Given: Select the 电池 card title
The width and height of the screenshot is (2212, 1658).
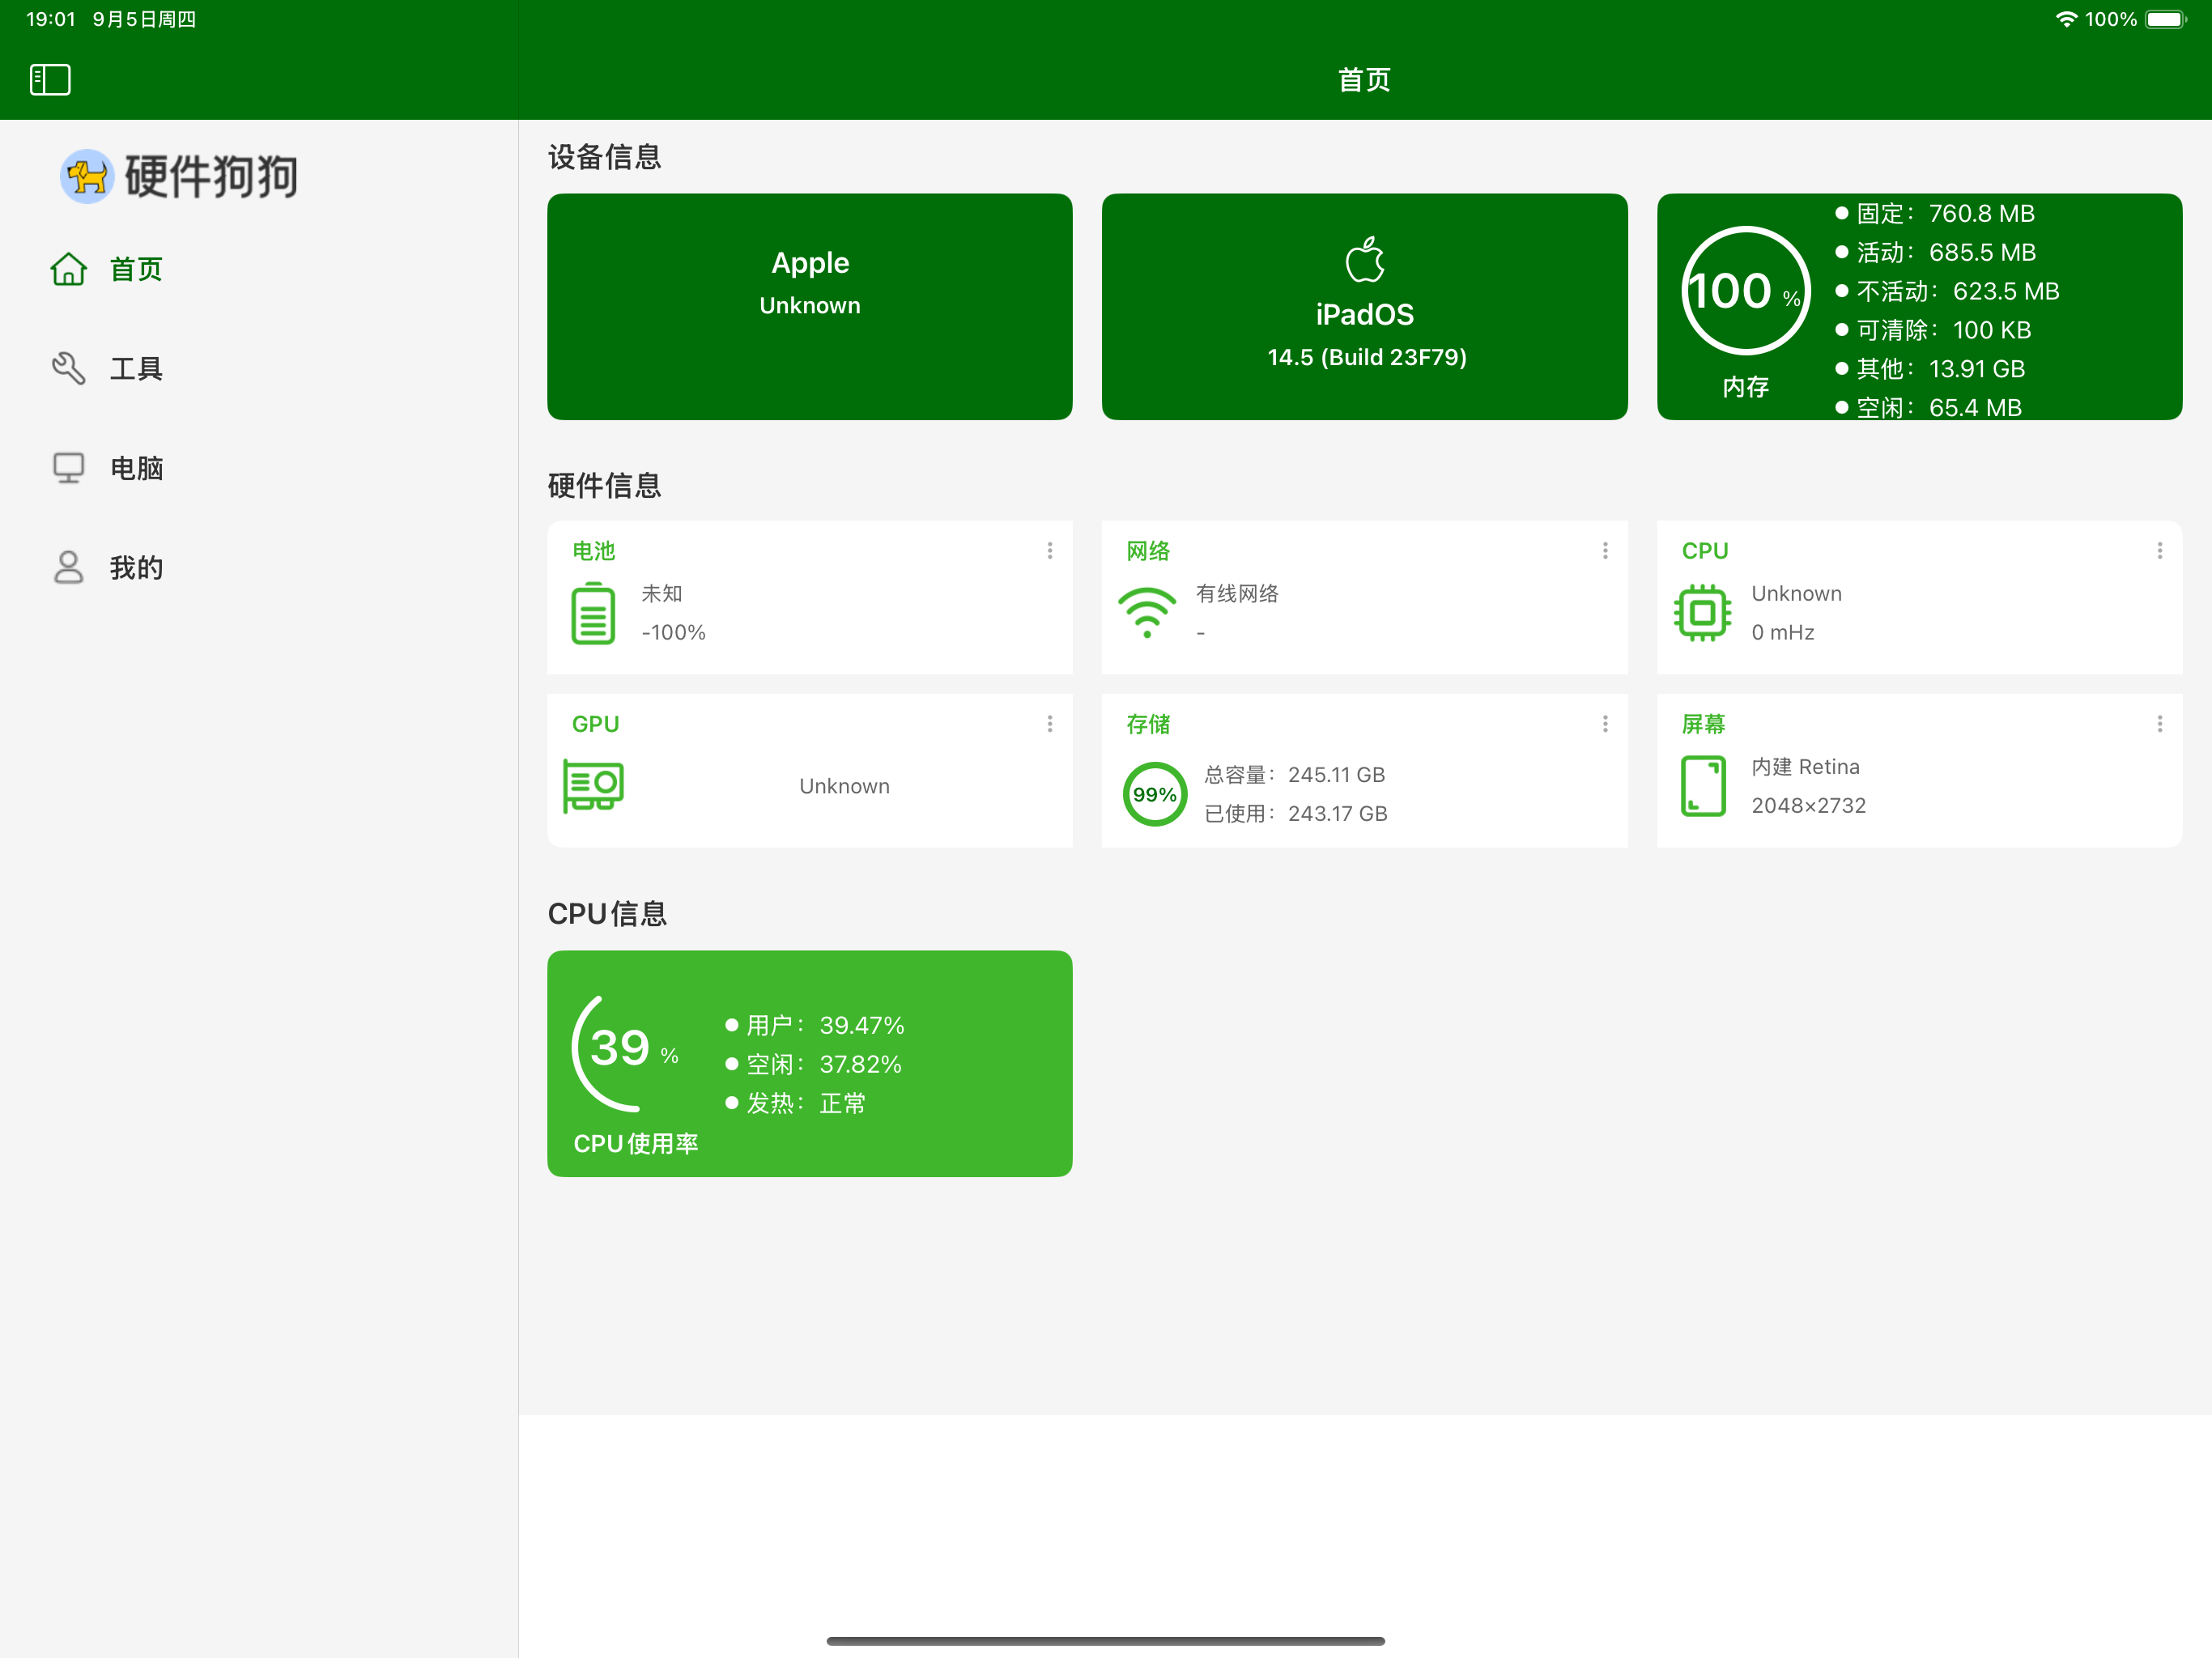Looking at the screenshot, I should pos(594,551).
